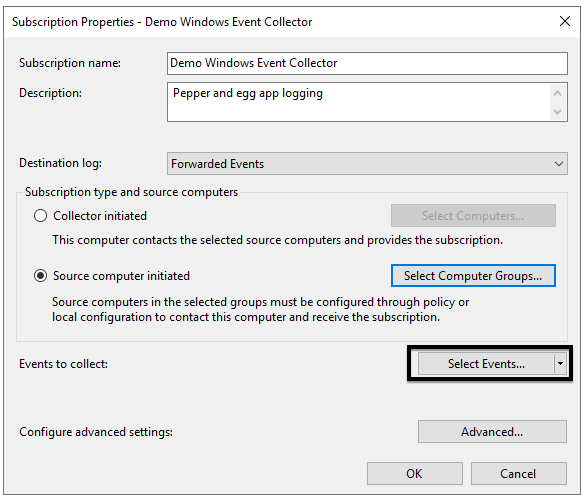Image resolution: width=584 pixels, height=495 pixels.
Task: Select the Collector initiated radio button
Action: pyautogui.click(x=40, y=216)
